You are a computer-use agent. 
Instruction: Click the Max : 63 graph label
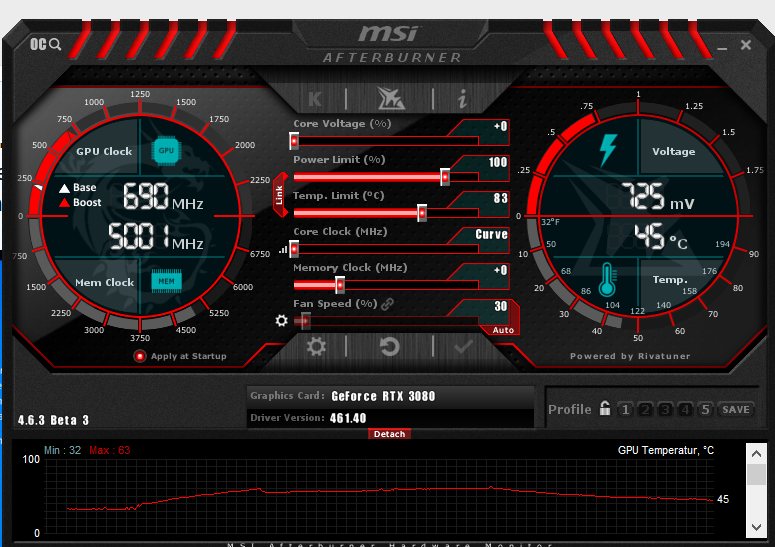tap(110, 450)
